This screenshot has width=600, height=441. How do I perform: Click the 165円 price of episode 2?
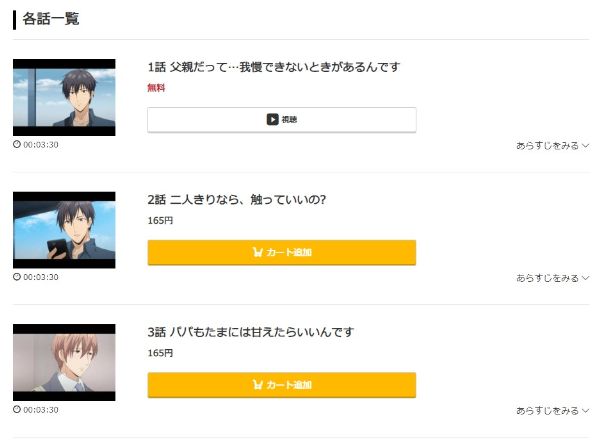[160, 220]
